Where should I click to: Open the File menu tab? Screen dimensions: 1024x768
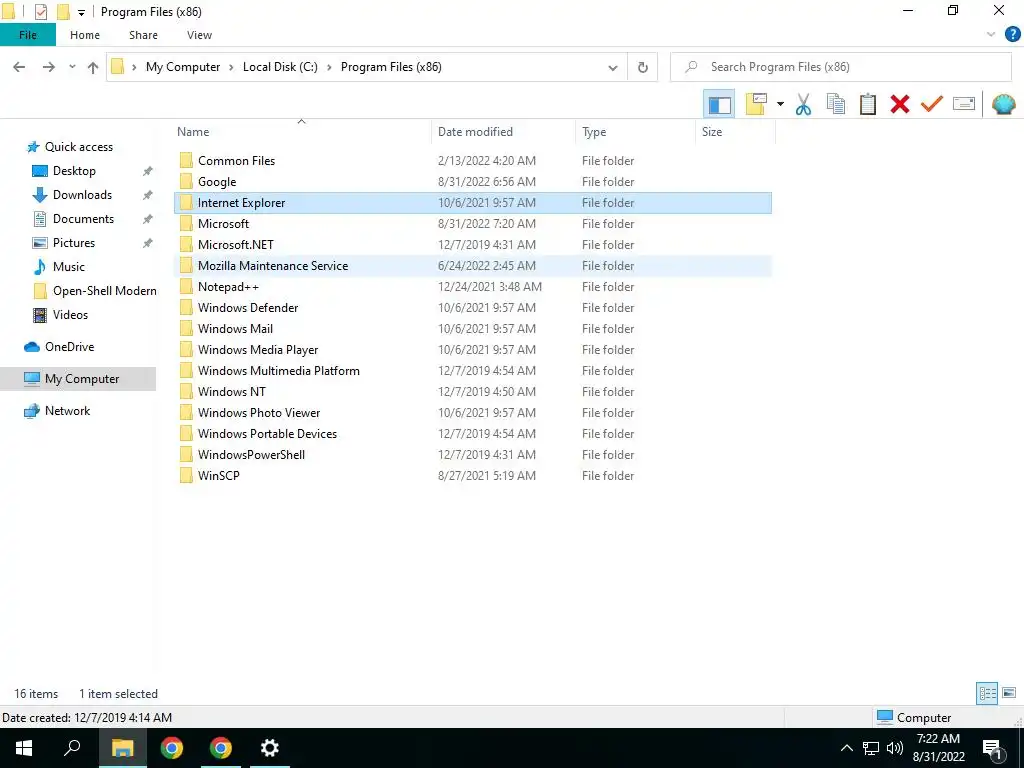point(28,35)
